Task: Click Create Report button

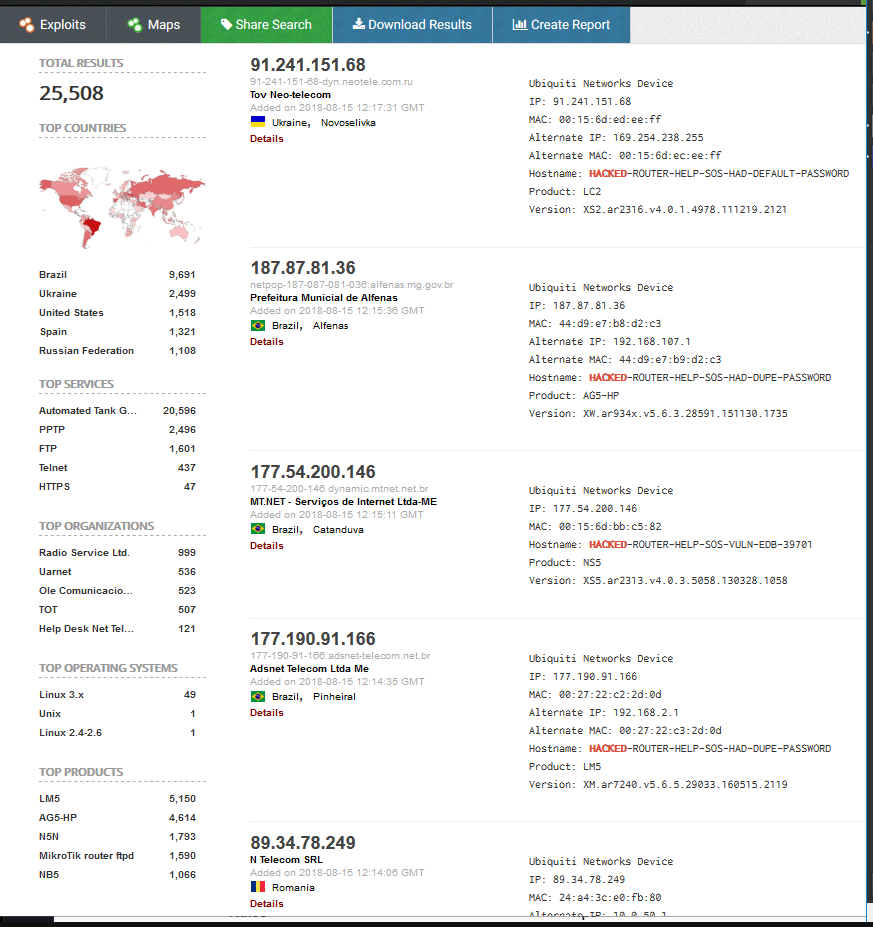Action: click(561, 25)
